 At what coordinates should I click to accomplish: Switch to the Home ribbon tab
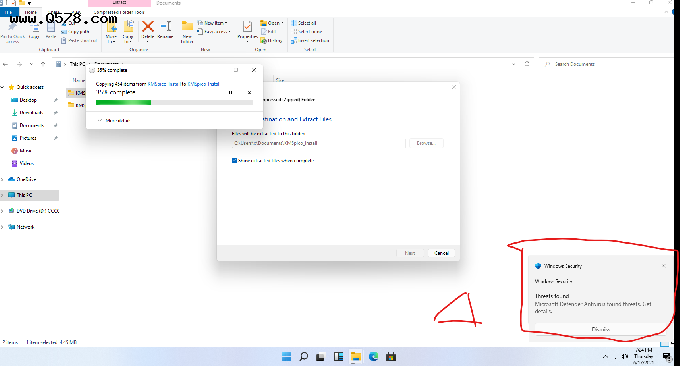(30, 13)
